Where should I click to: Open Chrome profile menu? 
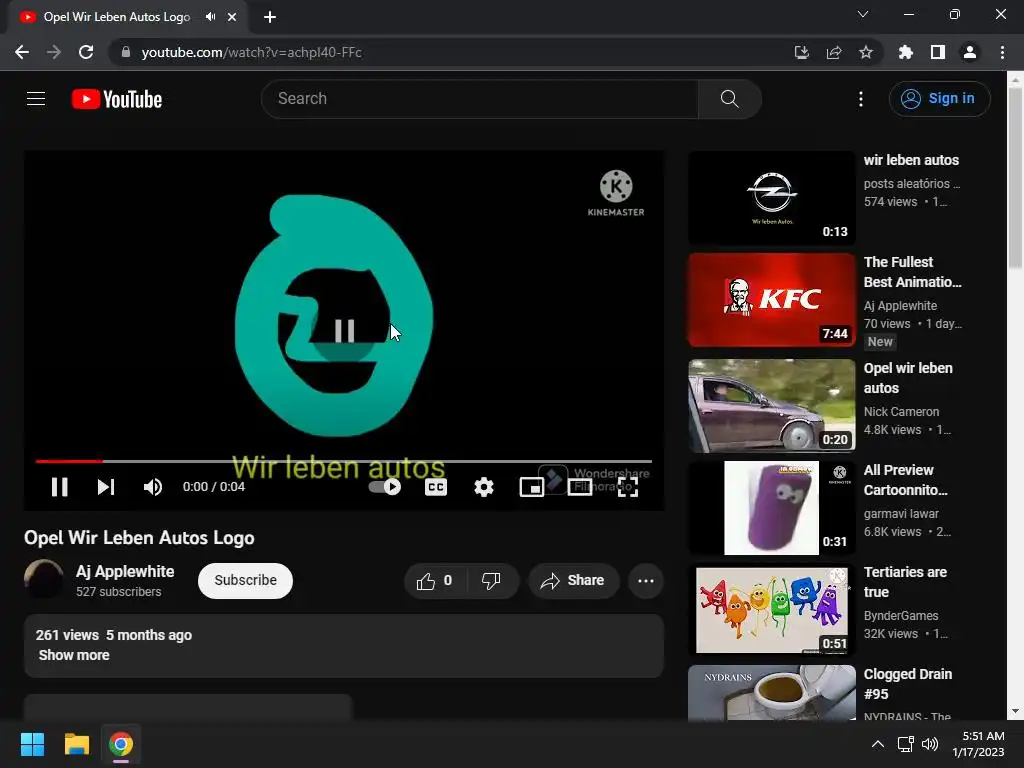tap(970, 52)
